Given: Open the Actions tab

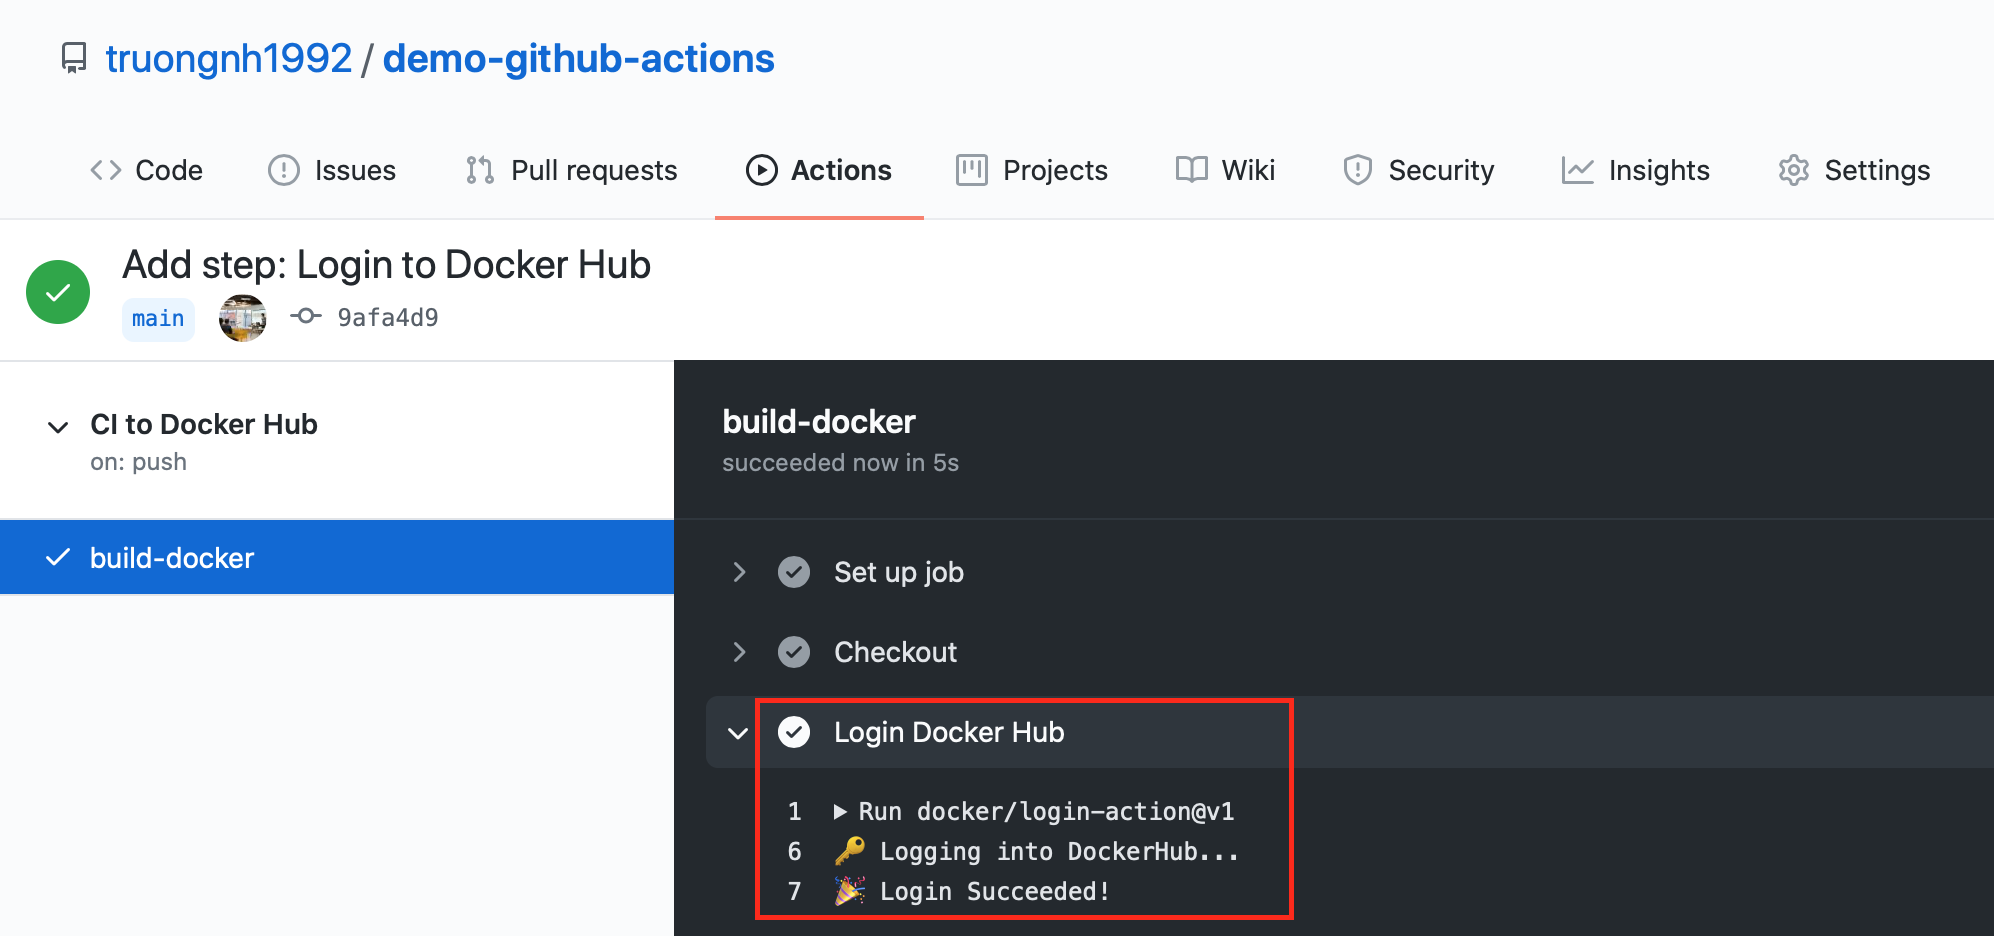Looking at the screenshot, I should click(x=819, y=170).
